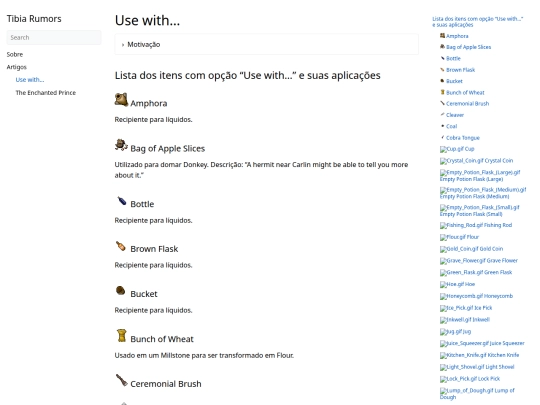Click the Bucket heading text
Screen dimensions: 540x405
click(144, 294)
